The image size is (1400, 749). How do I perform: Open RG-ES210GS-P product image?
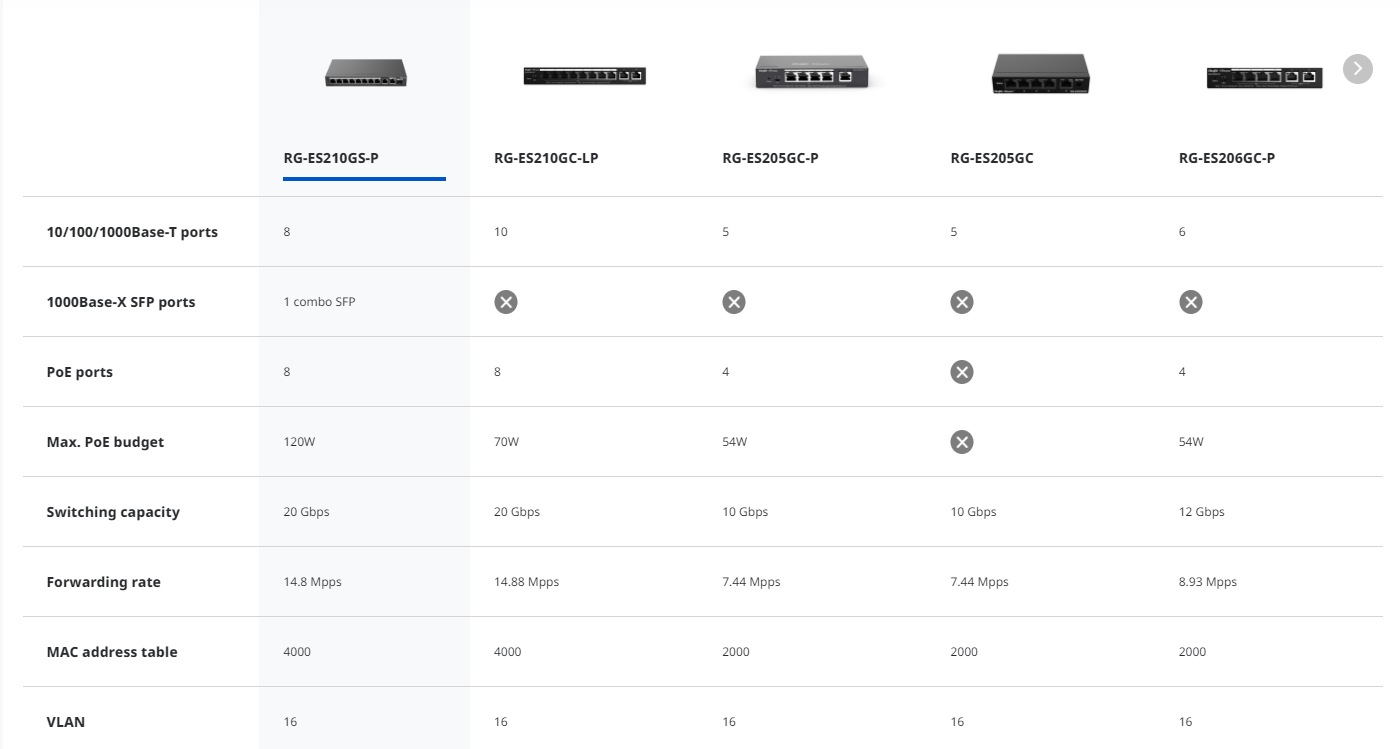pos(366,73)
